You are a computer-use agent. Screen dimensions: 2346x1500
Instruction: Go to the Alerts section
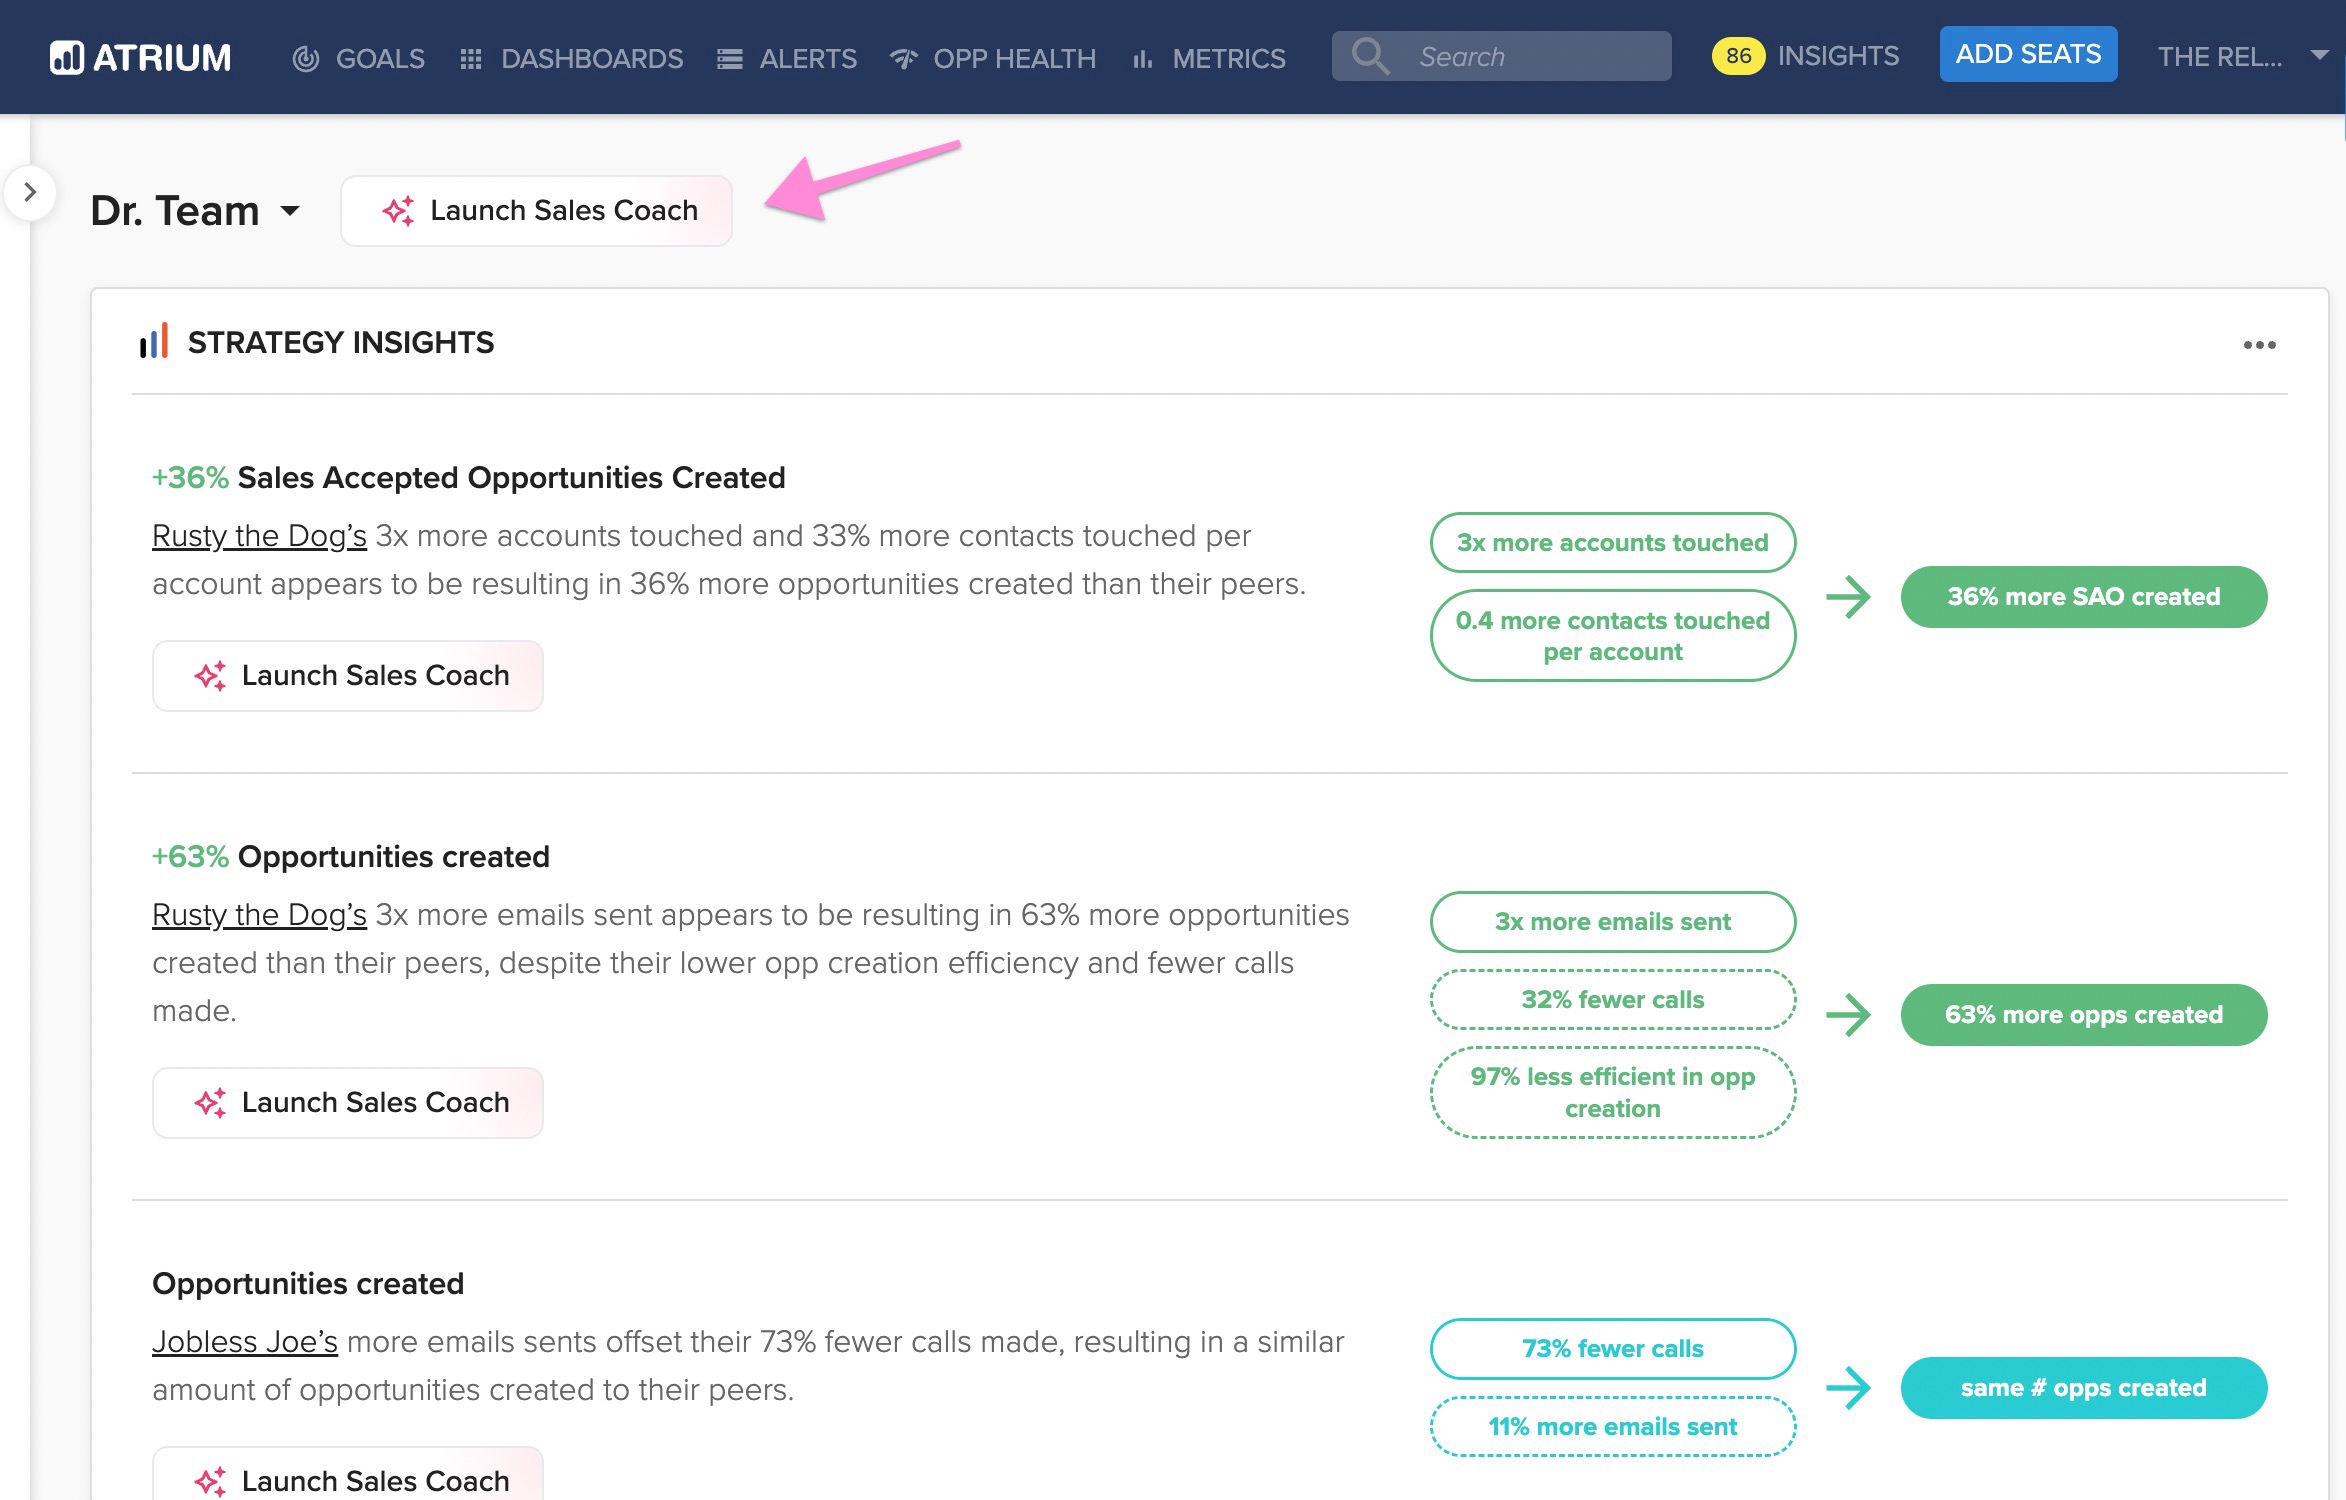[x=787, y=58]
